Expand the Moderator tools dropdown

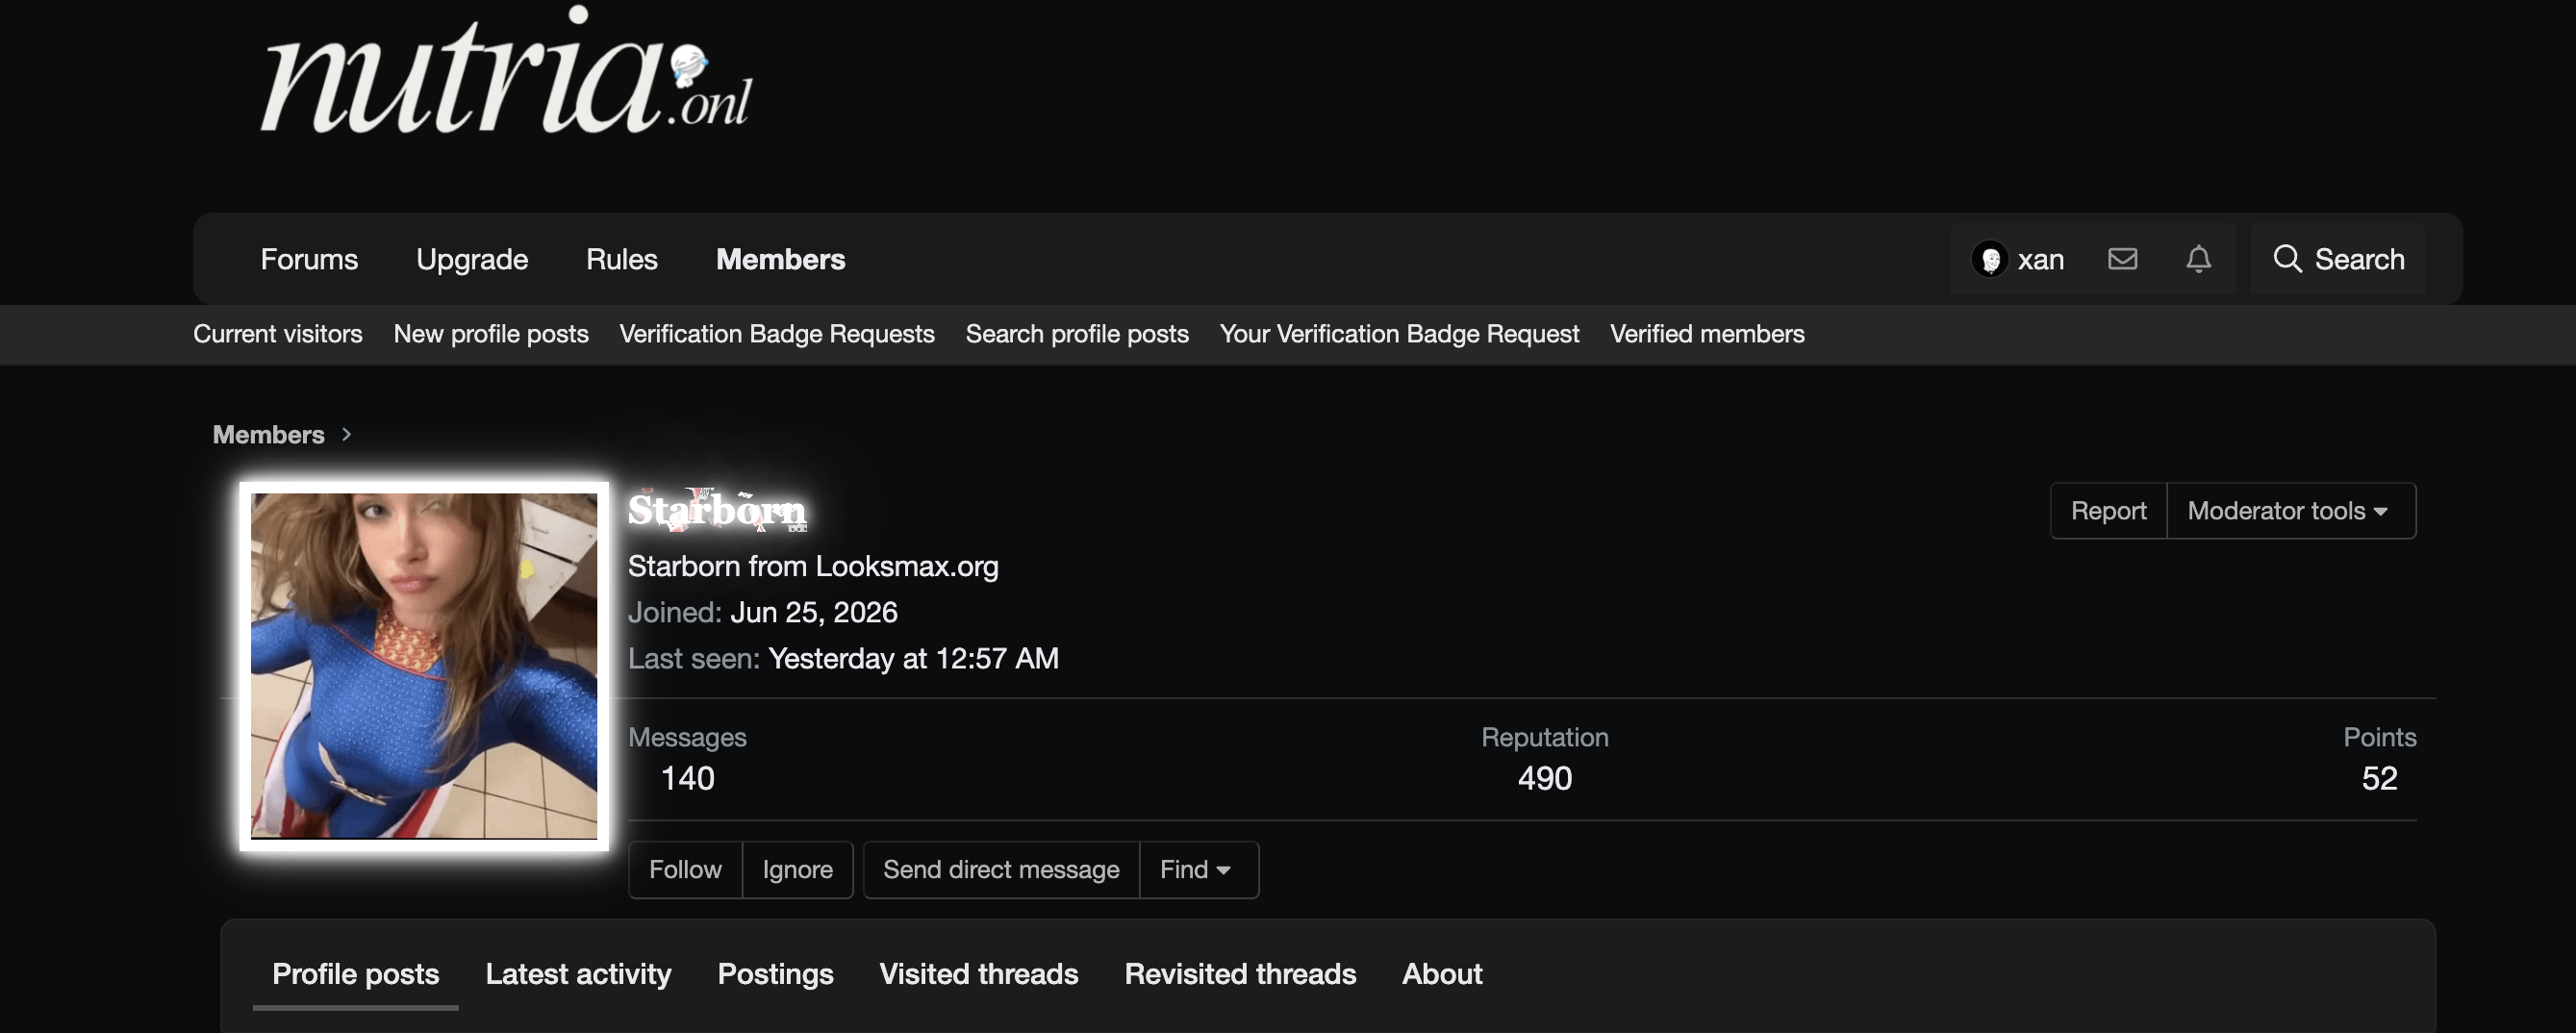pos(2291,511)
